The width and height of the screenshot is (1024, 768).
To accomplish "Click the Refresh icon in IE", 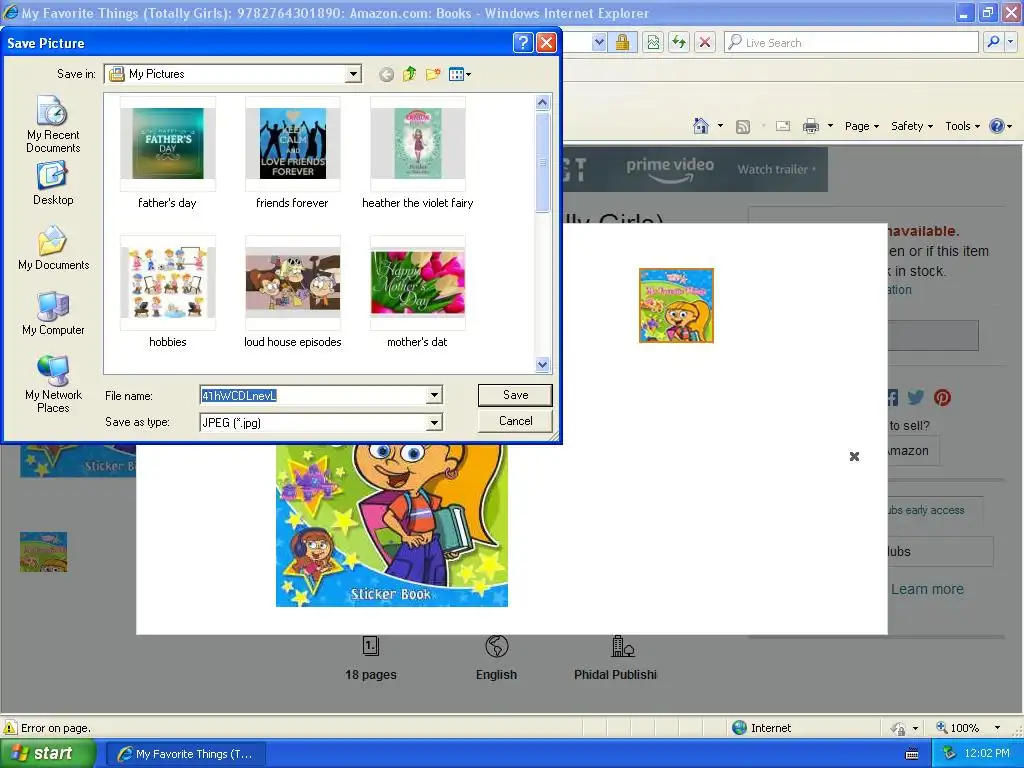I will (x=679, y=43).
